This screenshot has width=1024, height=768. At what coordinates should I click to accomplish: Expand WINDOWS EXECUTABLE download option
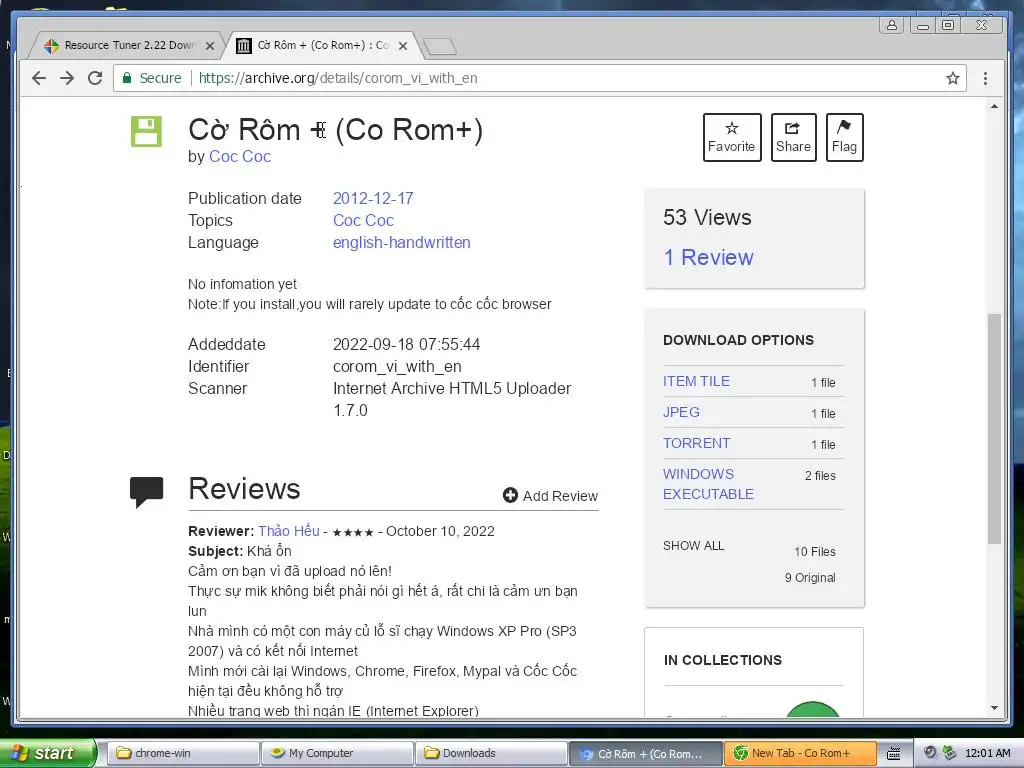(708, 484)
